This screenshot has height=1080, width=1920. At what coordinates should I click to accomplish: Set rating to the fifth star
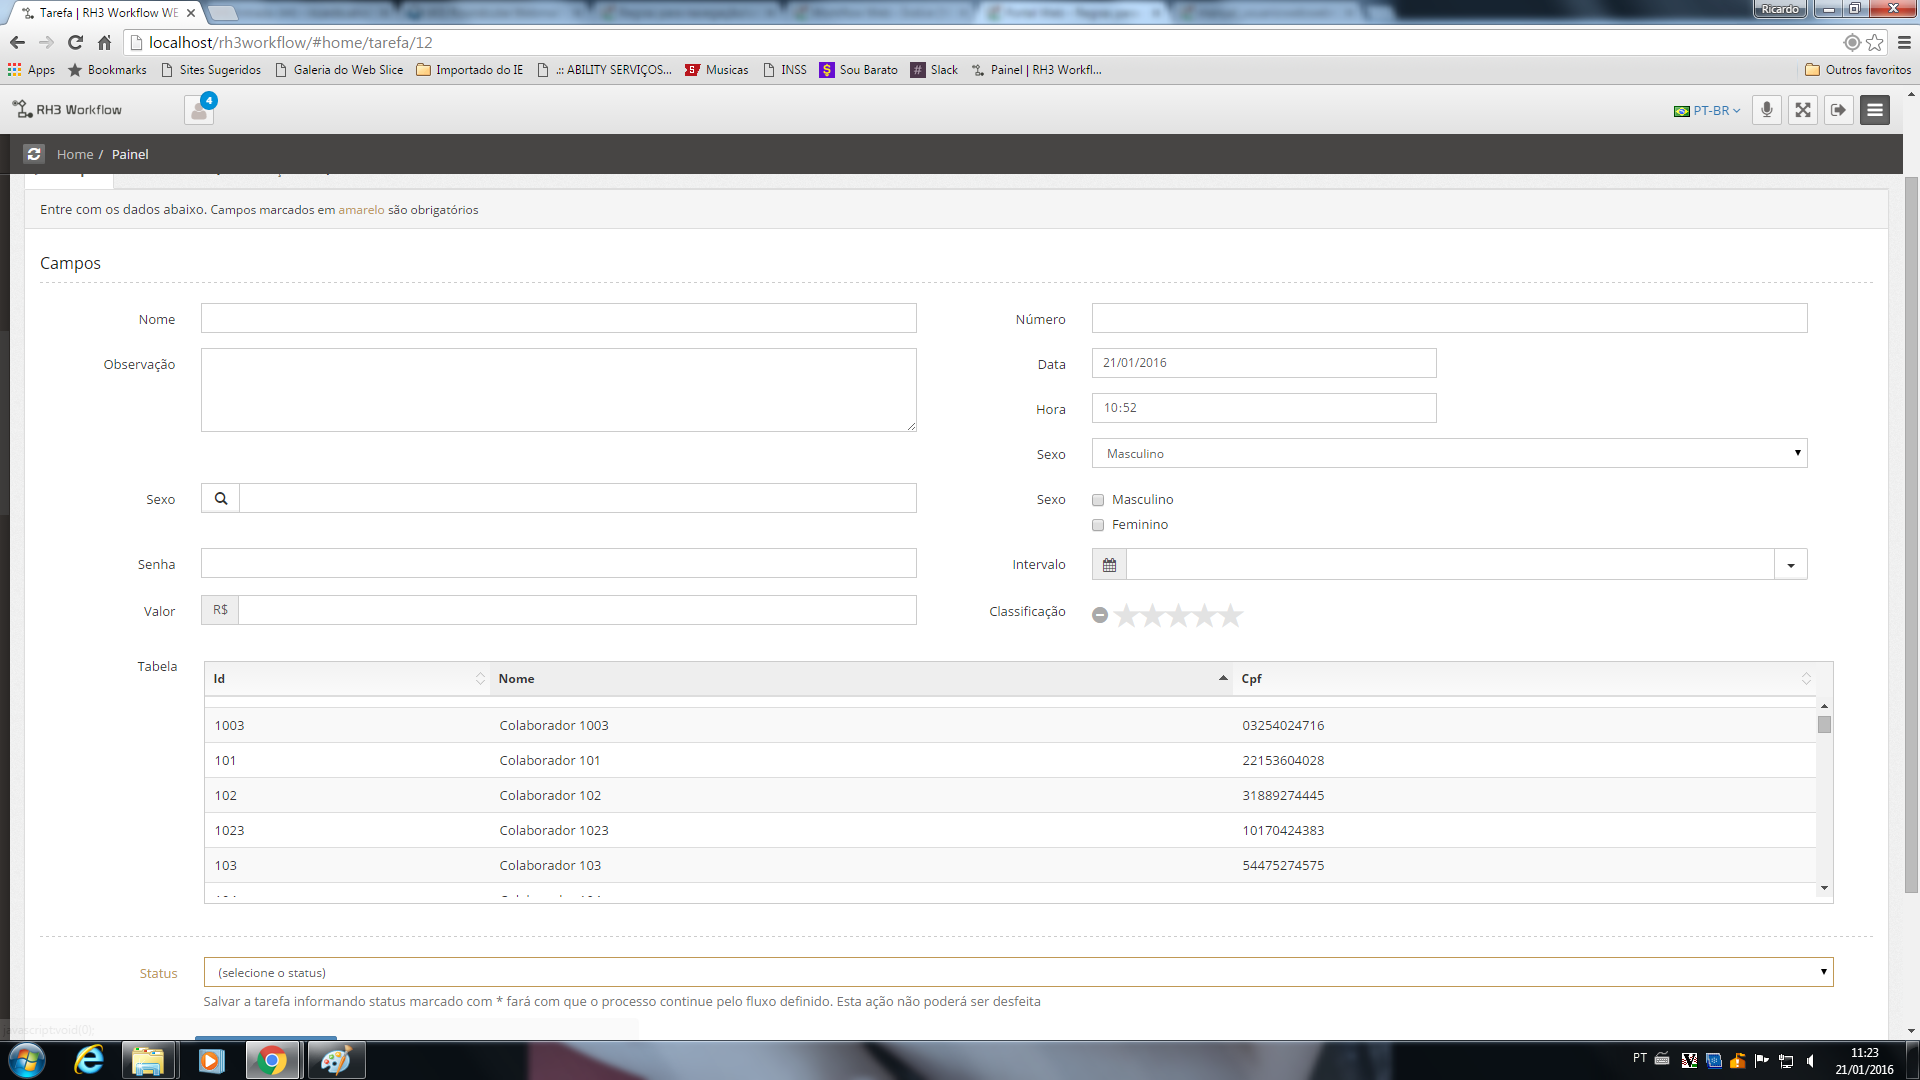point(1231,616)
